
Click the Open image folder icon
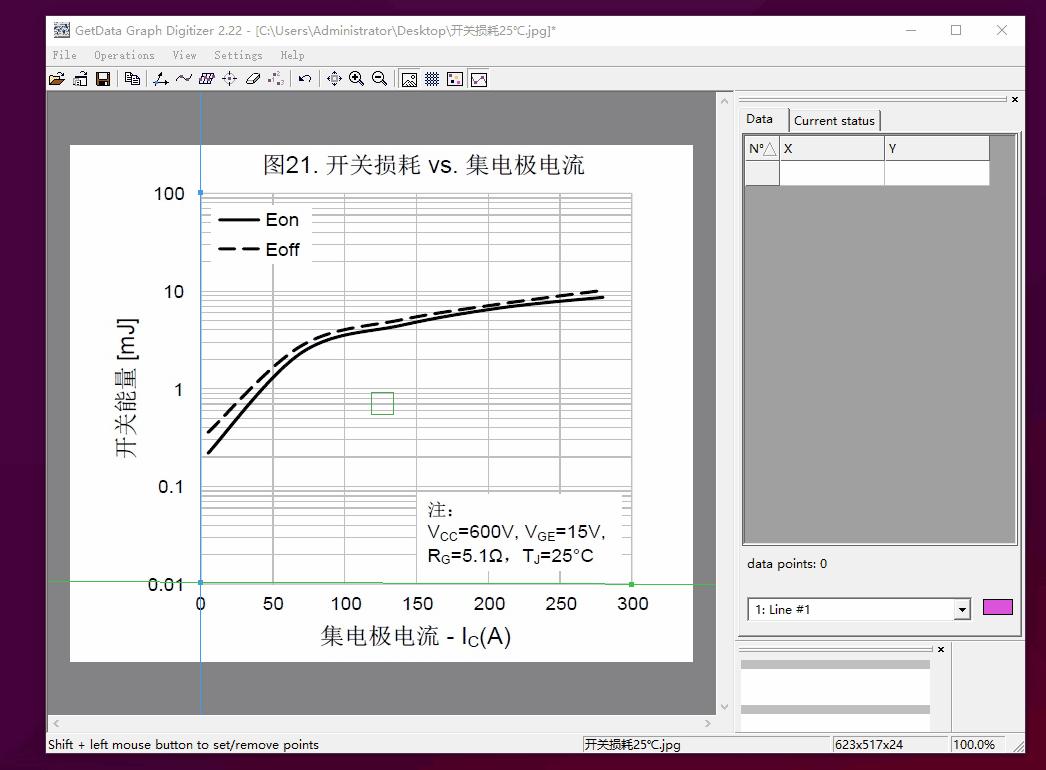57,79
